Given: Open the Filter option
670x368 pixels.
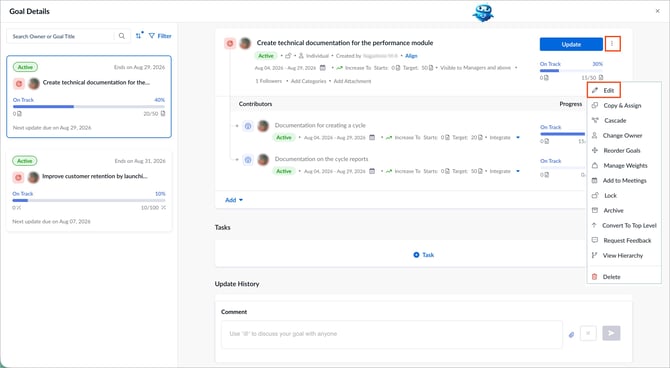Looking at the screenshot, I should pyautogui.click(x=160, y=36).
